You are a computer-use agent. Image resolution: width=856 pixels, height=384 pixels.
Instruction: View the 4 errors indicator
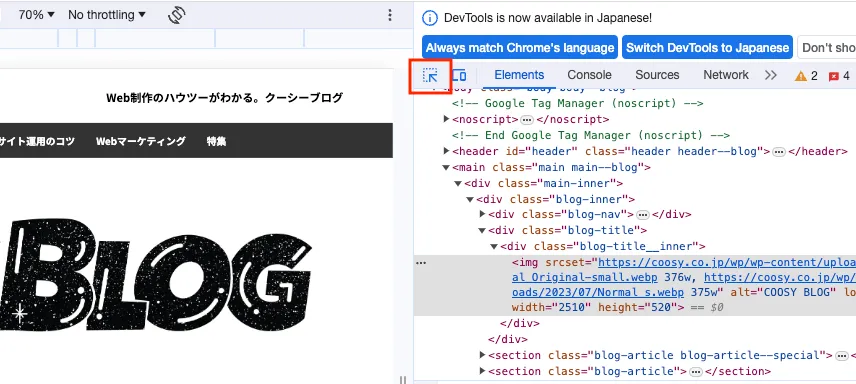tap(839, 76)
